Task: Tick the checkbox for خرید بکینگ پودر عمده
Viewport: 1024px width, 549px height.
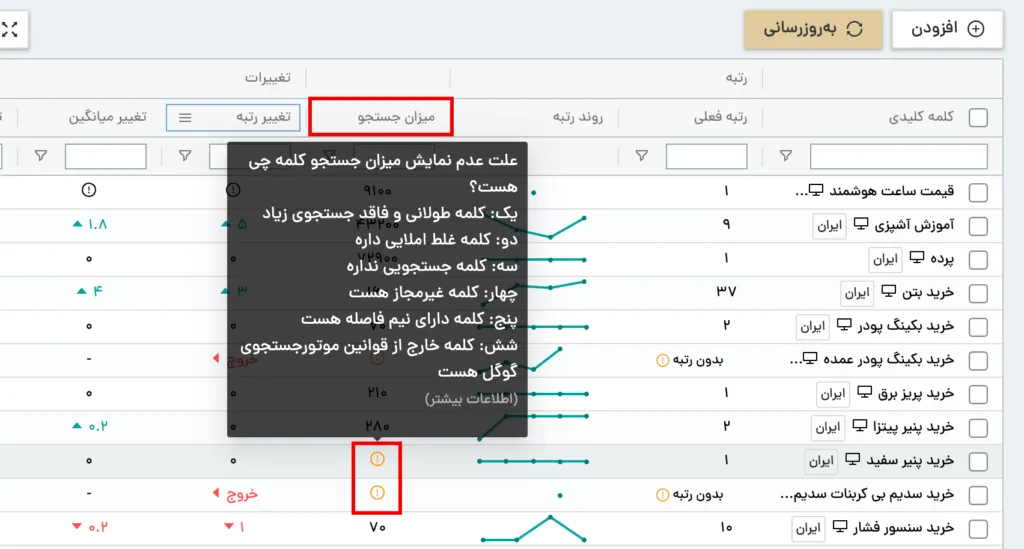Action: point(978,360)
